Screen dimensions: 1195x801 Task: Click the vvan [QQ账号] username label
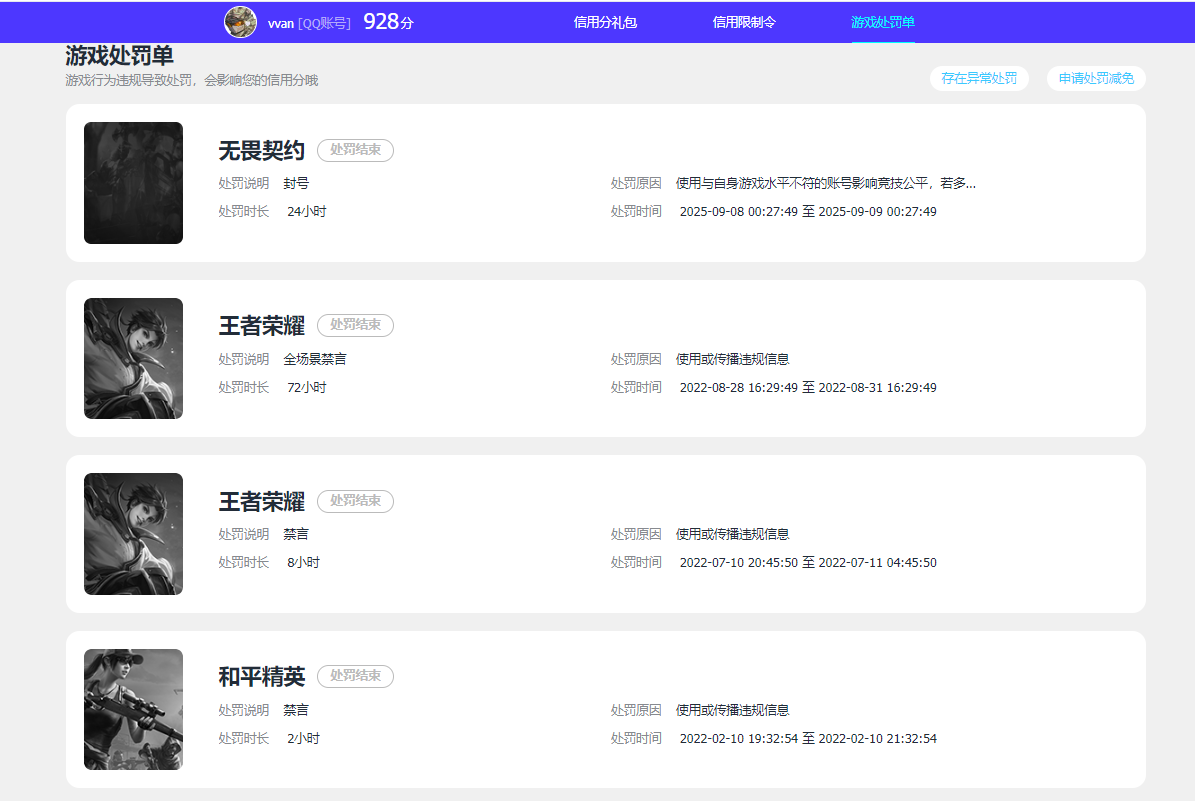[x=308, y=22]
